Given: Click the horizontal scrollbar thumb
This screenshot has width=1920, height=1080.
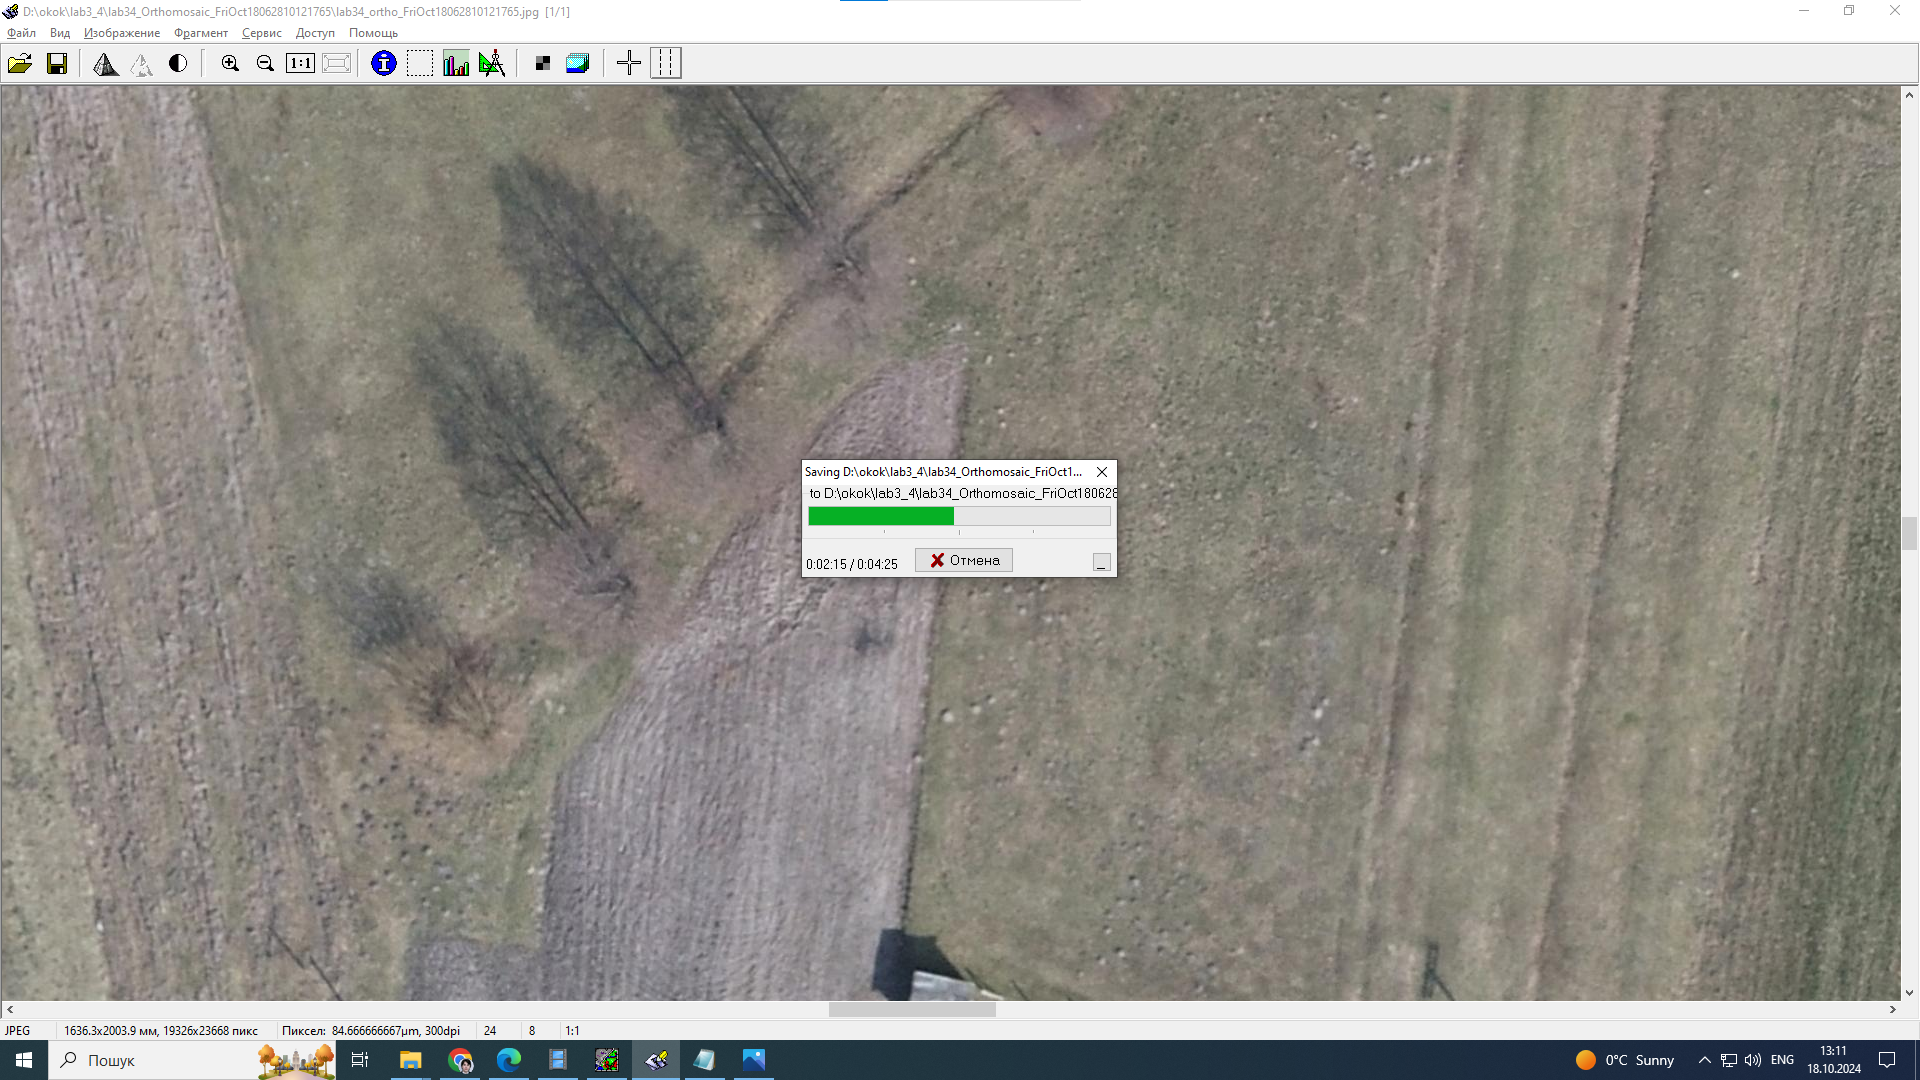Looking at the screenshot, I should pyautogui.click(x=912, y=1010).
